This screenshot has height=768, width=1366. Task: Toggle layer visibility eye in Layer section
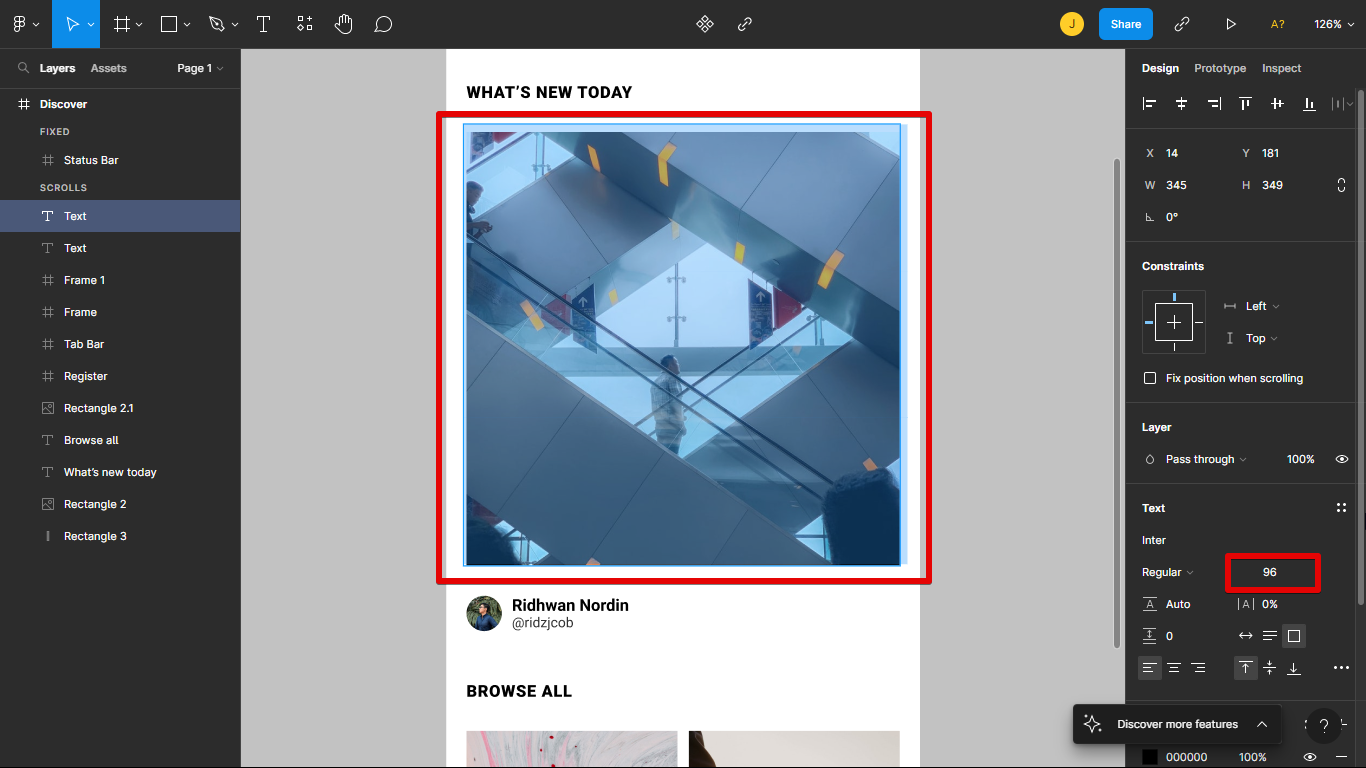pyautogui.click(x=1342, y=459)
